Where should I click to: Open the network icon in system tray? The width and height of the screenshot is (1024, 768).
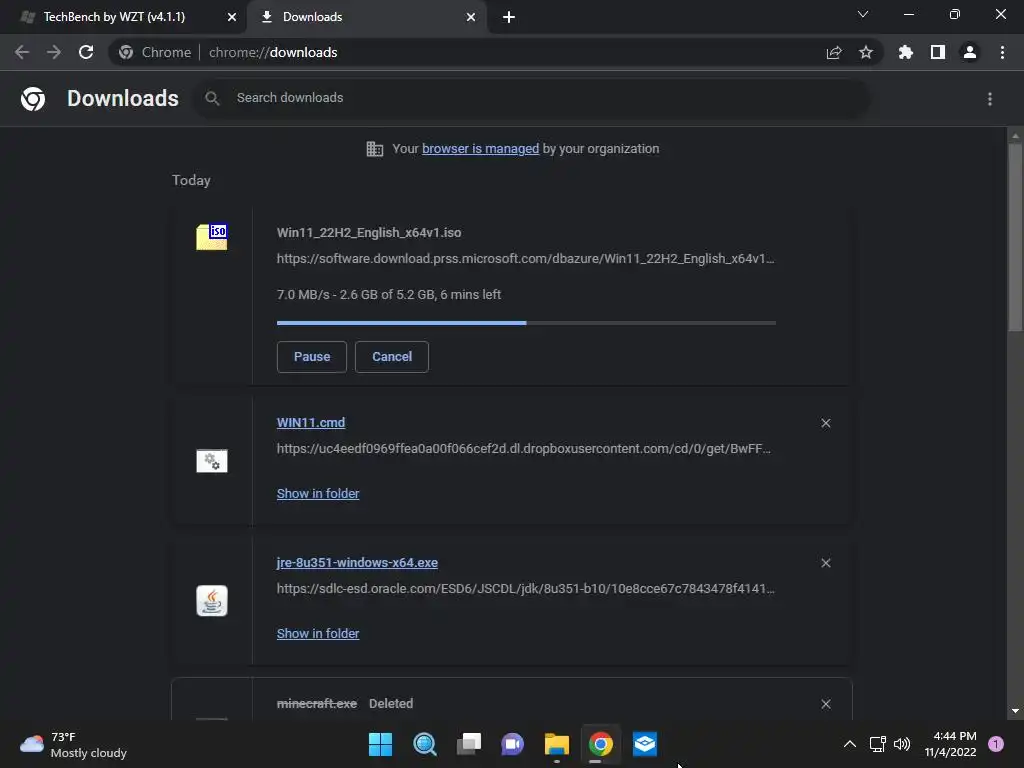point(877,744)
